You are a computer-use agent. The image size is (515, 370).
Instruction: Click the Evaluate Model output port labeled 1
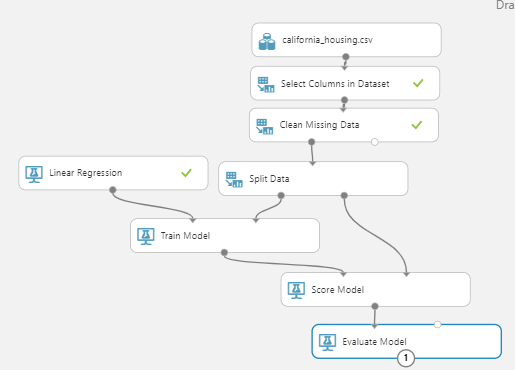[x=406, y=358]
